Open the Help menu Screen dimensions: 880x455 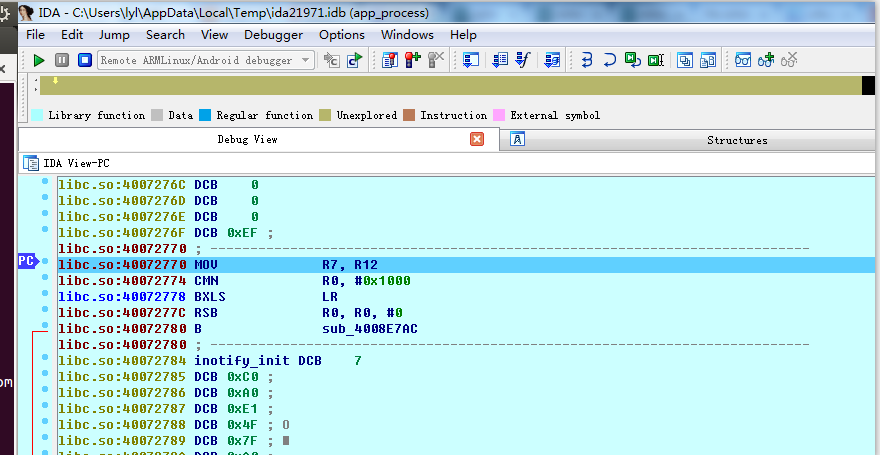pos(463,35)
